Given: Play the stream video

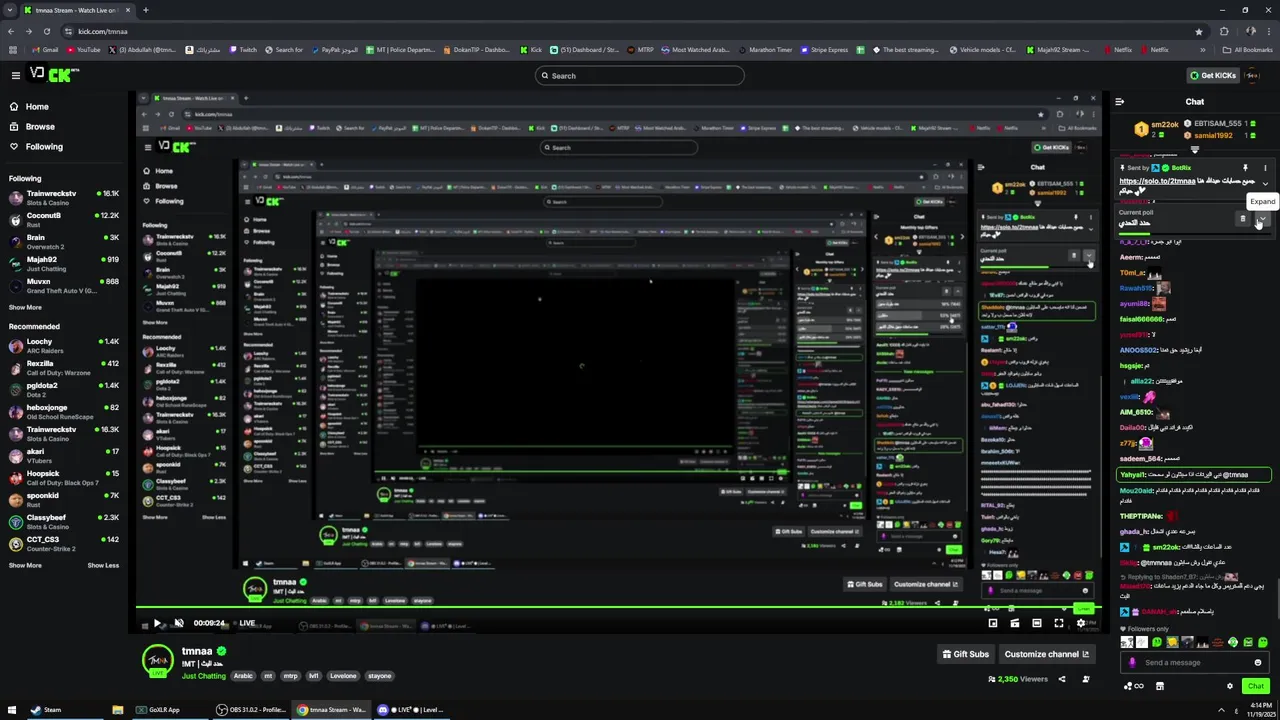Looking at the screenshot, I should click(x=157, y=623).
